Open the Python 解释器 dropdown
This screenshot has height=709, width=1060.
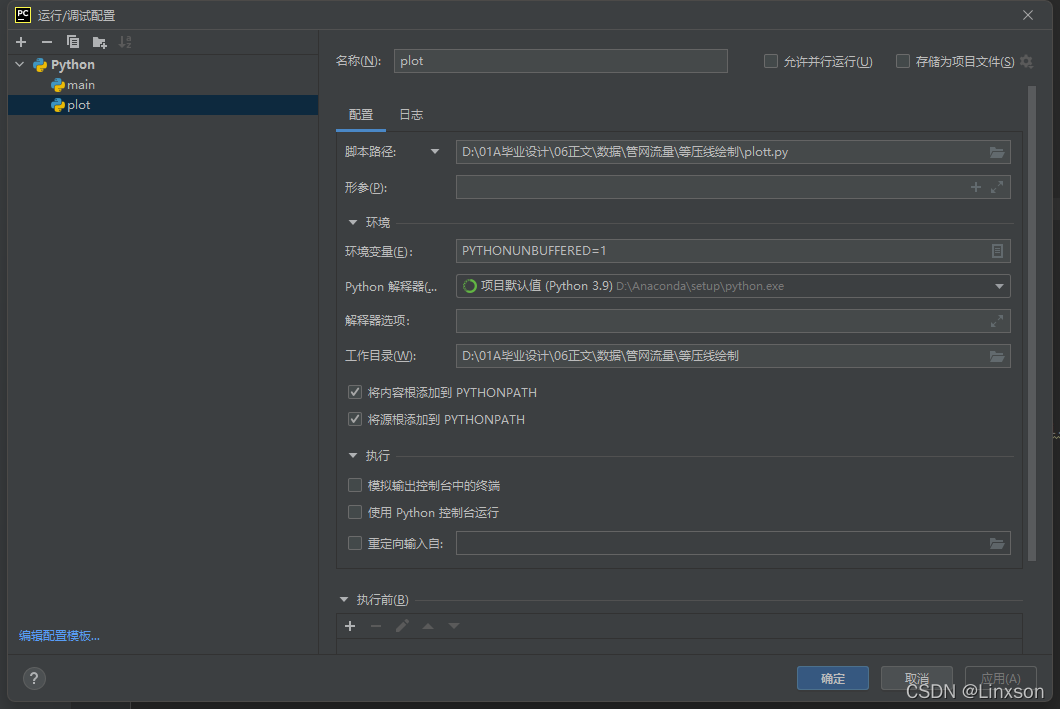(x=999, y=286)
